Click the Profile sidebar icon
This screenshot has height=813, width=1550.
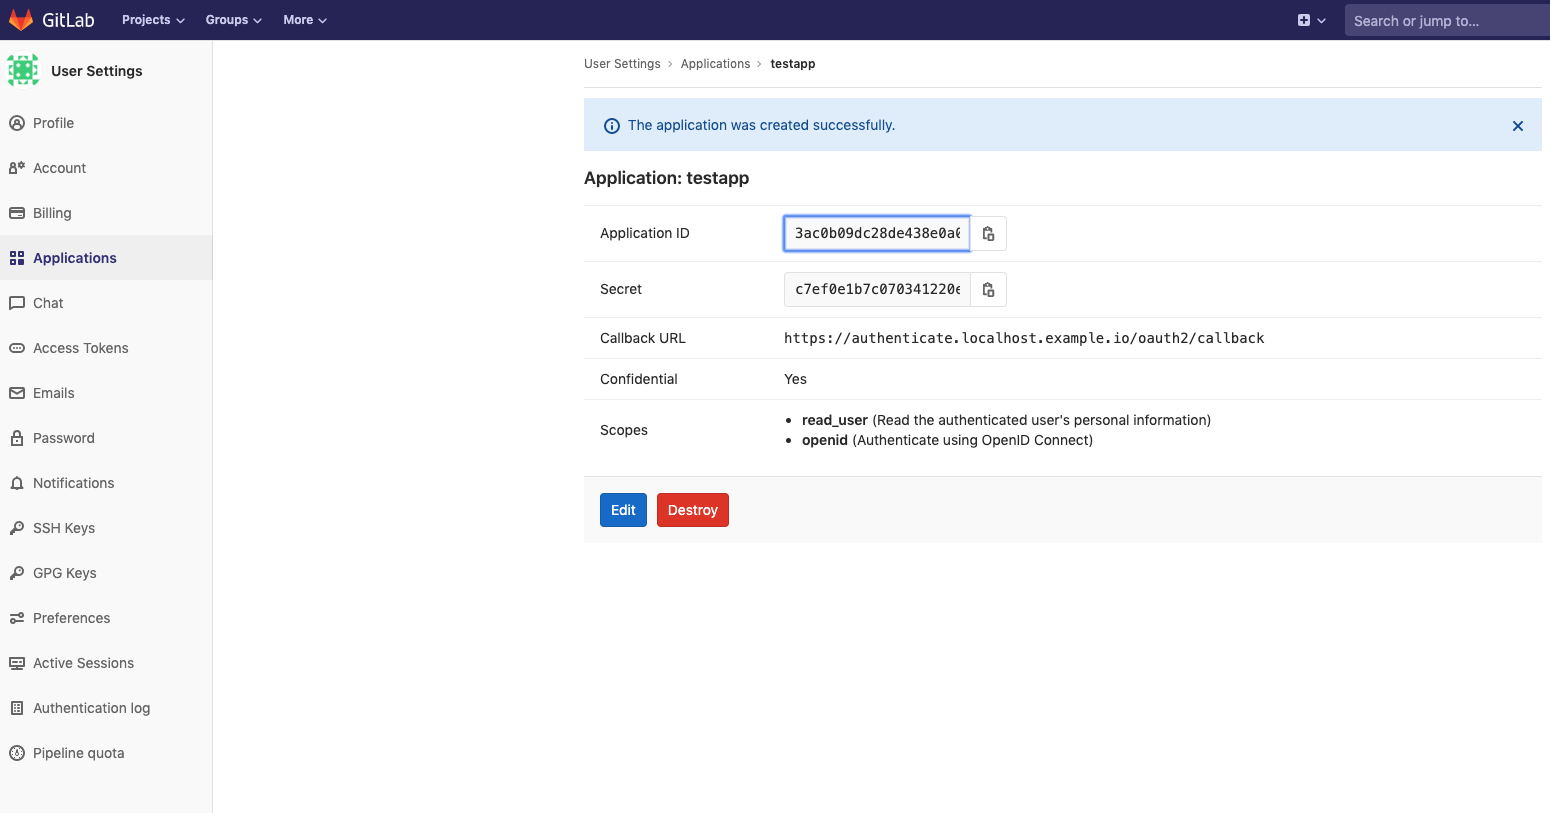point(17,123)
